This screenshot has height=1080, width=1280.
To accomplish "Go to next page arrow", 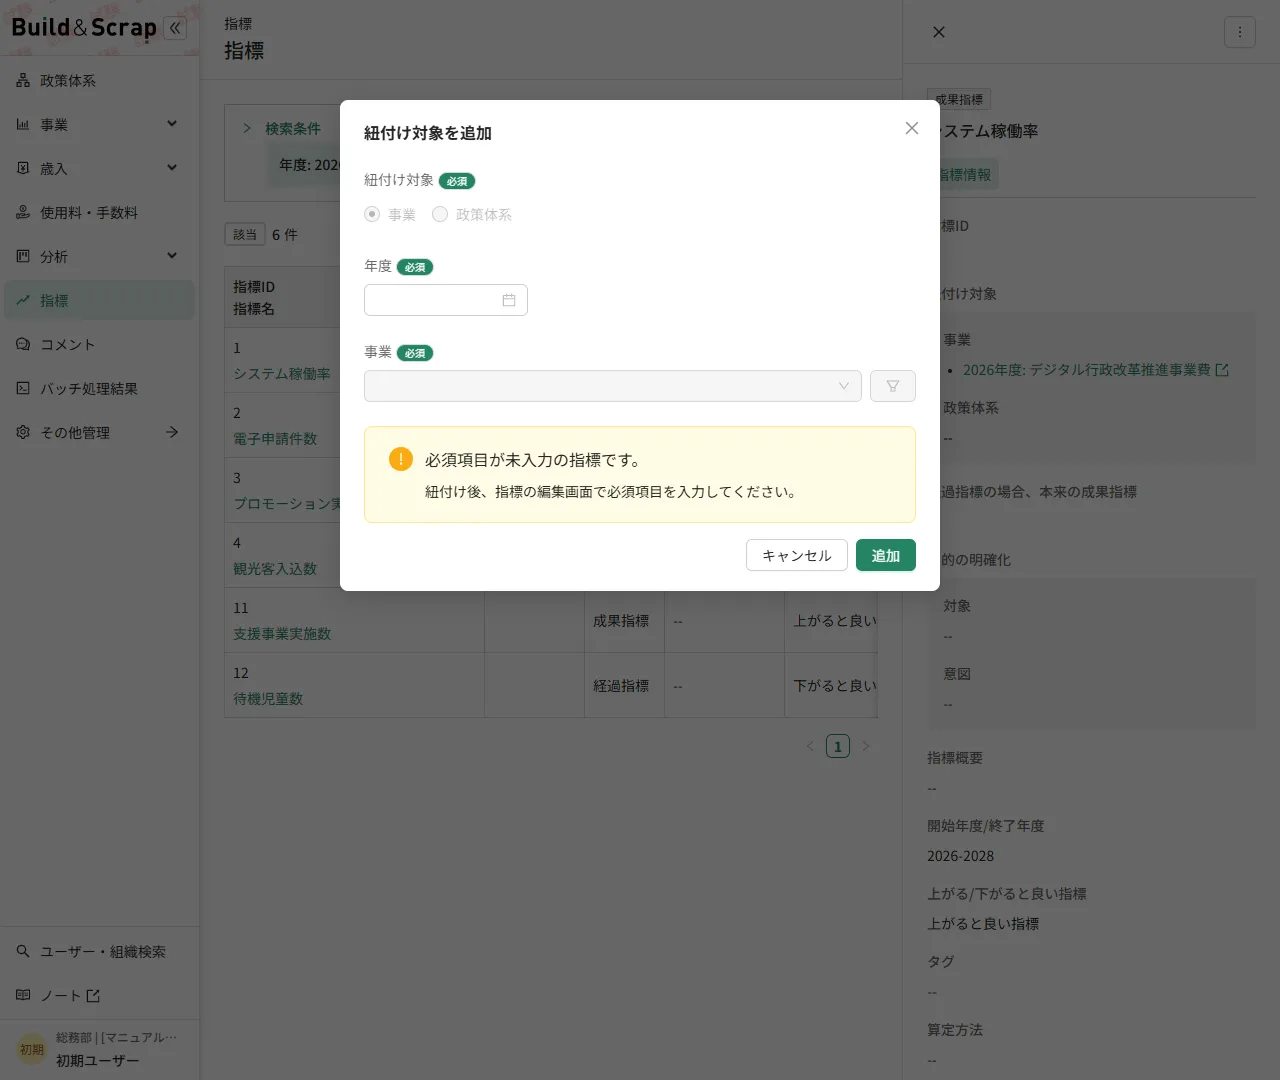I will pyautogui.click(x=866, y=746).
